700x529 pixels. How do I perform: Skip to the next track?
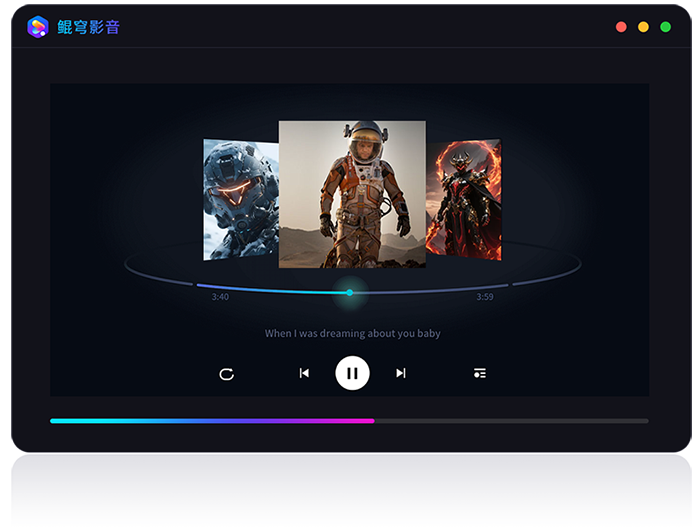[400, 373]
